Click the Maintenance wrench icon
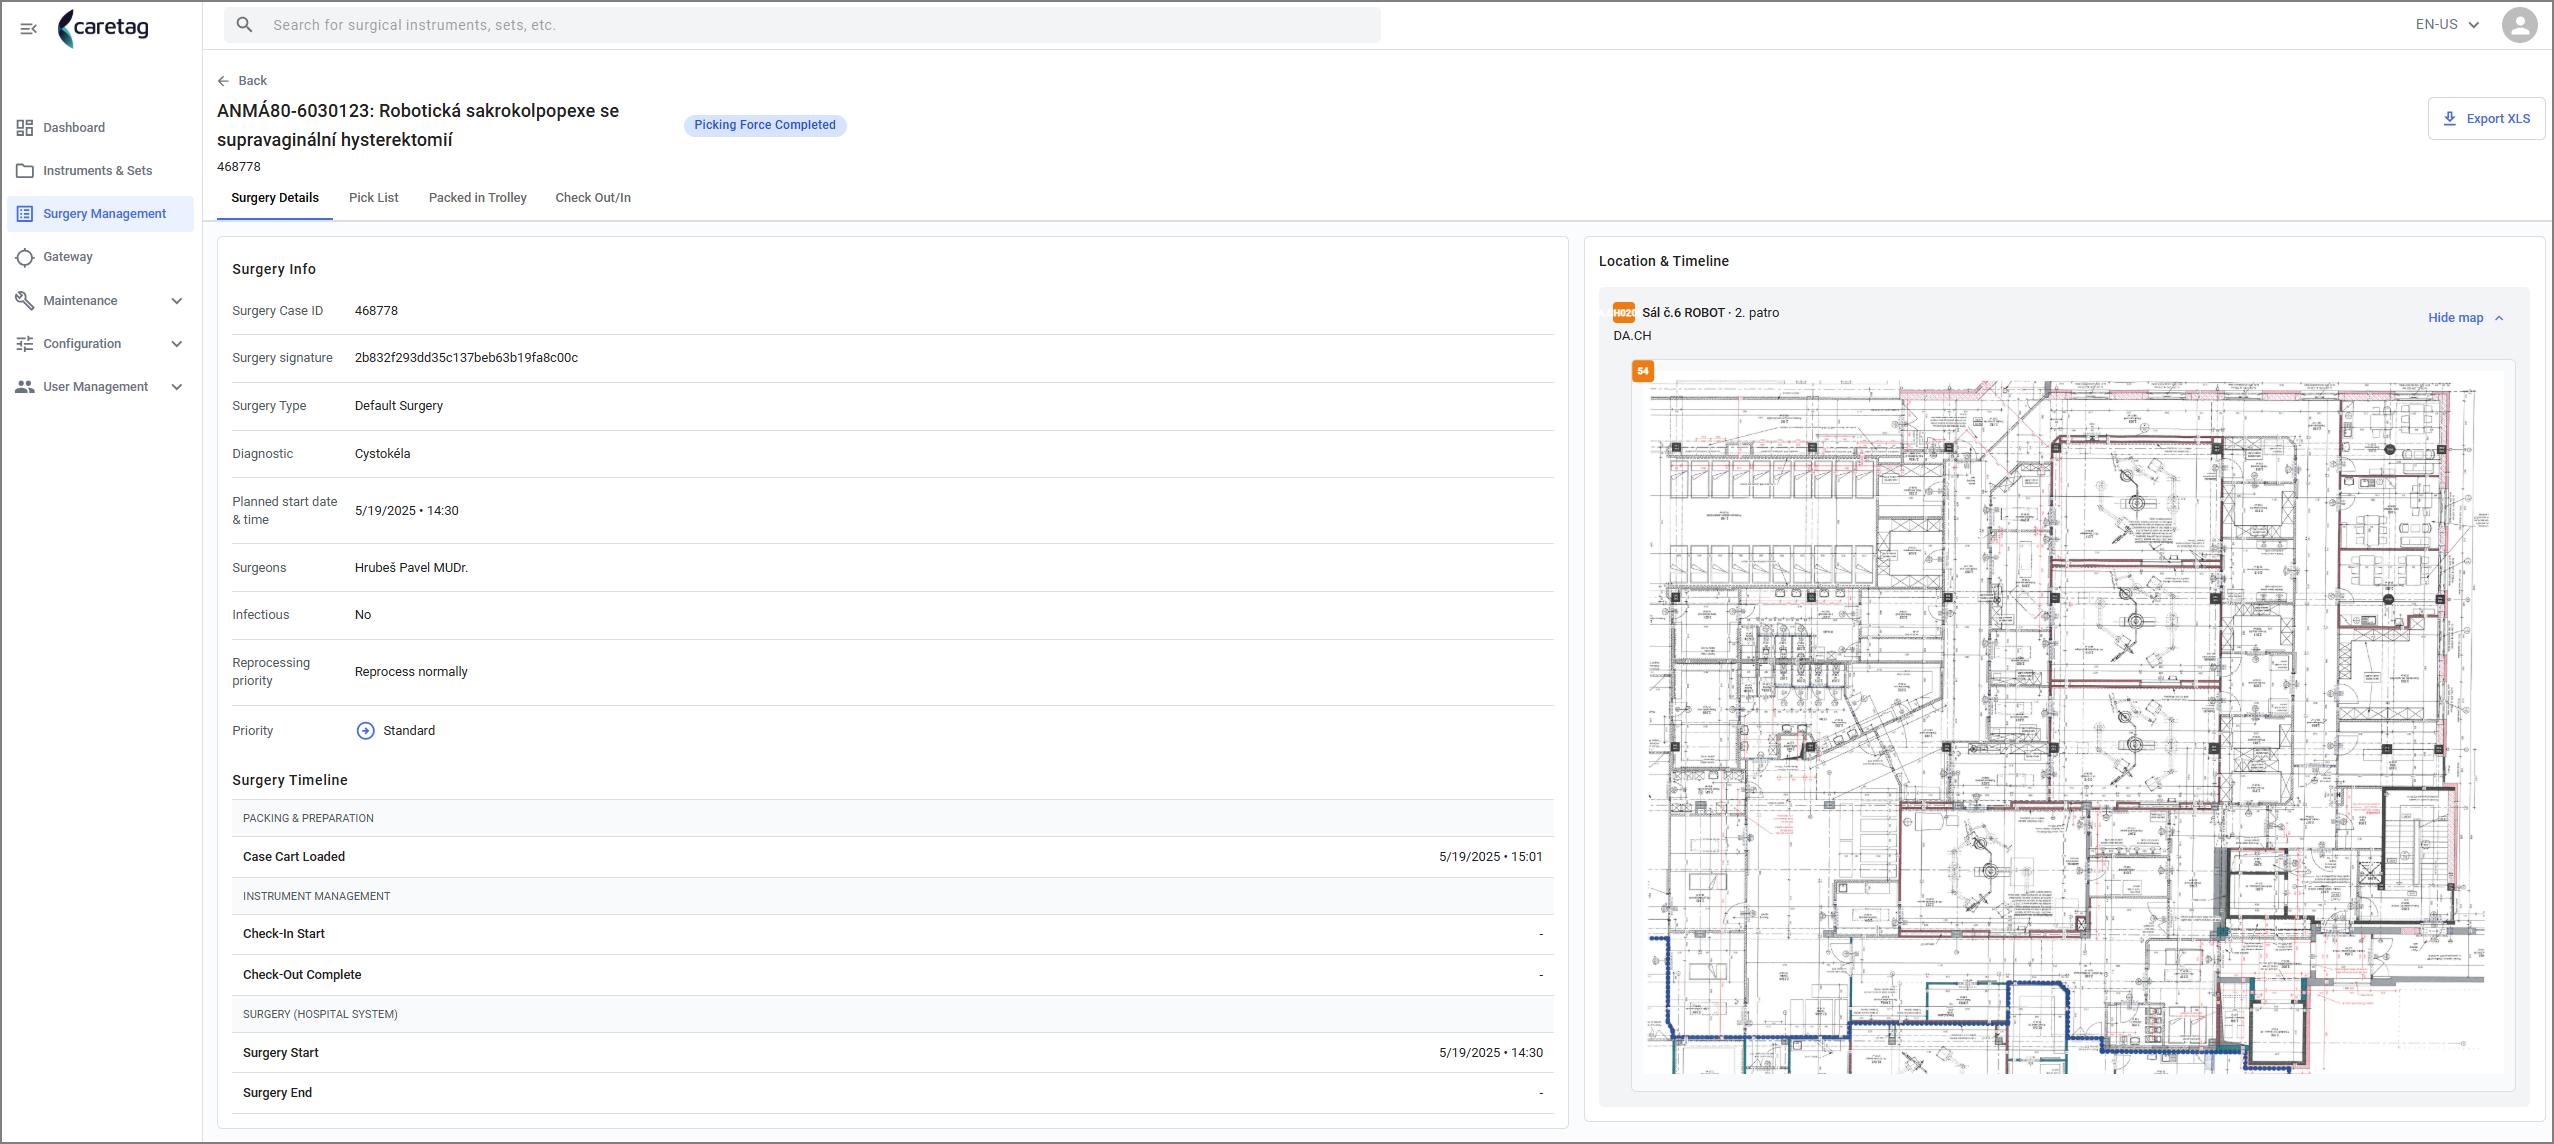Viewport: 2554px width, 1144px height. coord(25,300)
